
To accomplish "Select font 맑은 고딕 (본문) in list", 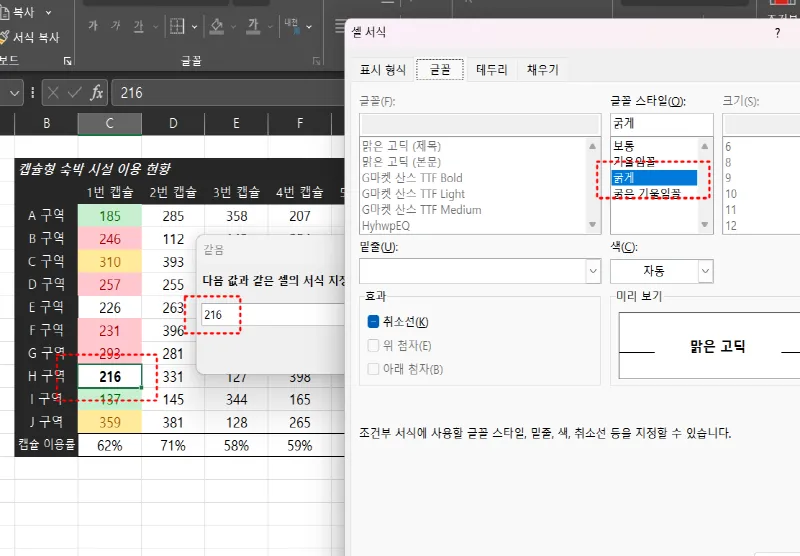I will click(401, 162).
